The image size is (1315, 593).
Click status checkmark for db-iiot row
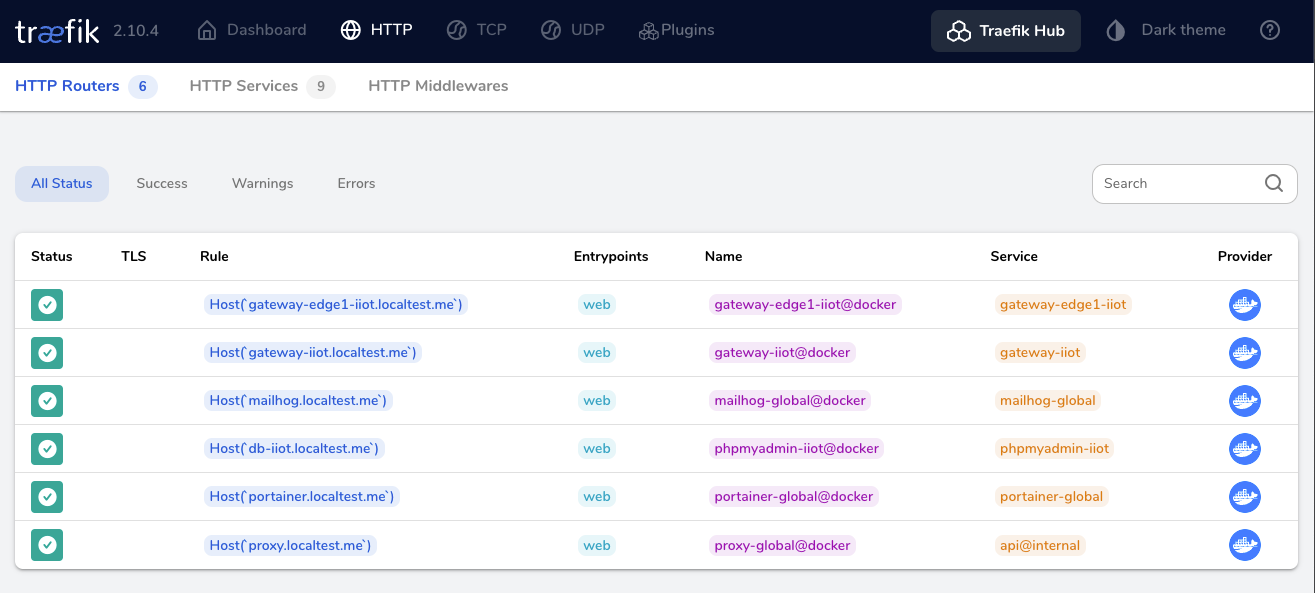point(47,449)
